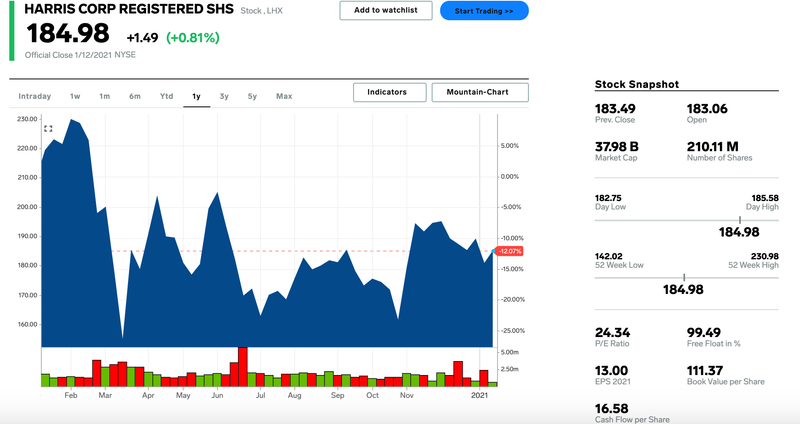Open the Indicators dropdown
Image resolution: width=800 pixels, height=424 pixels.
point(390,92)
